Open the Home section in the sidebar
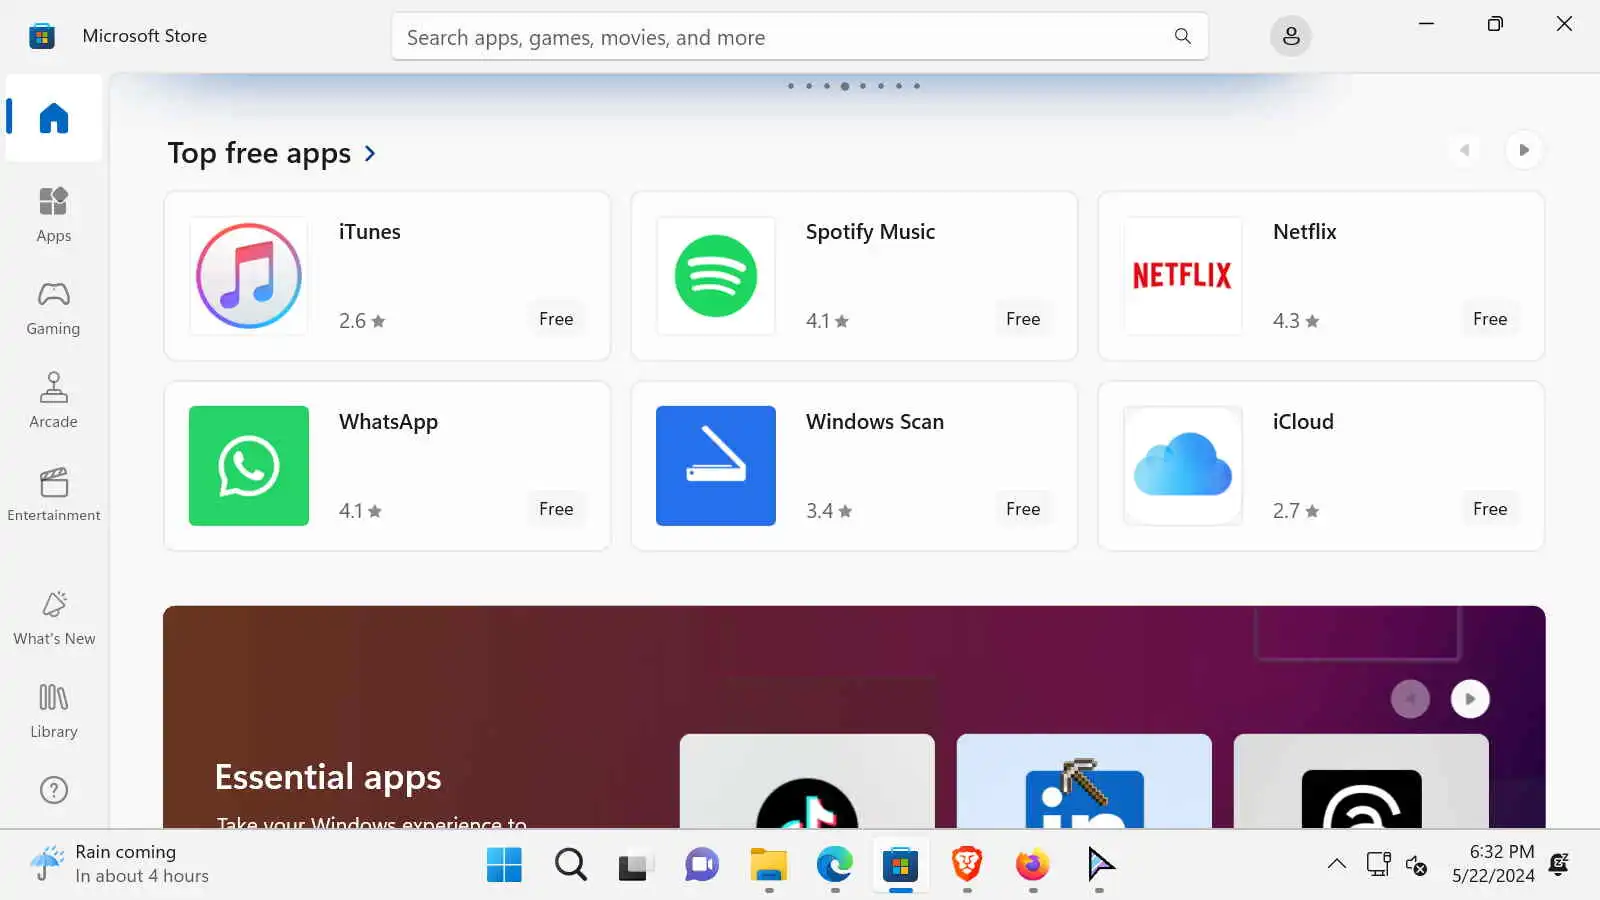 pyautogui.click(x=54, y=118)
